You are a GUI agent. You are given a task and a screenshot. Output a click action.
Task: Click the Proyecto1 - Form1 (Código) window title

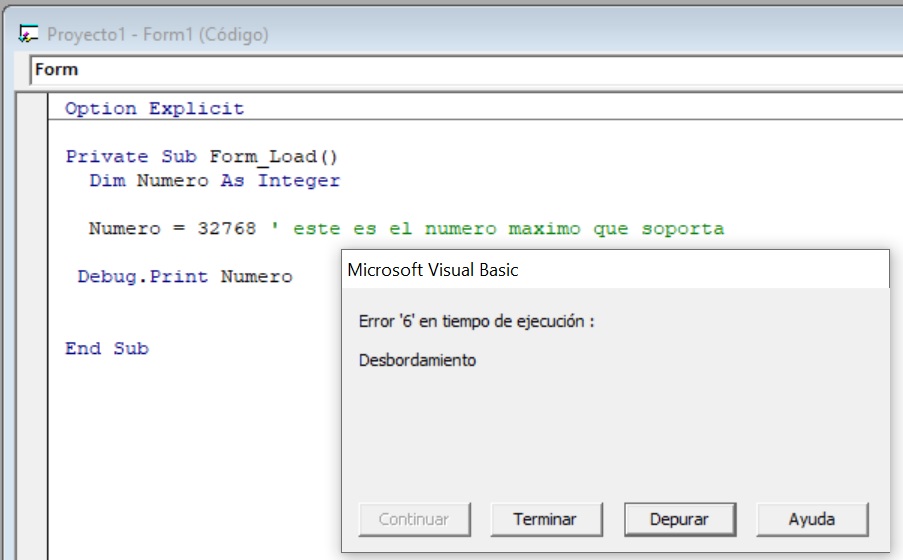click(157, 35)
